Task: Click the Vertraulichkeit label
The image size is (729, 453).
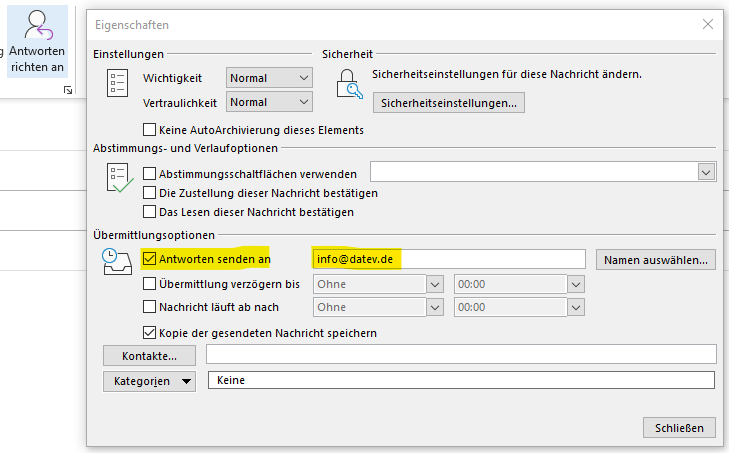Action: pos(180,103)
